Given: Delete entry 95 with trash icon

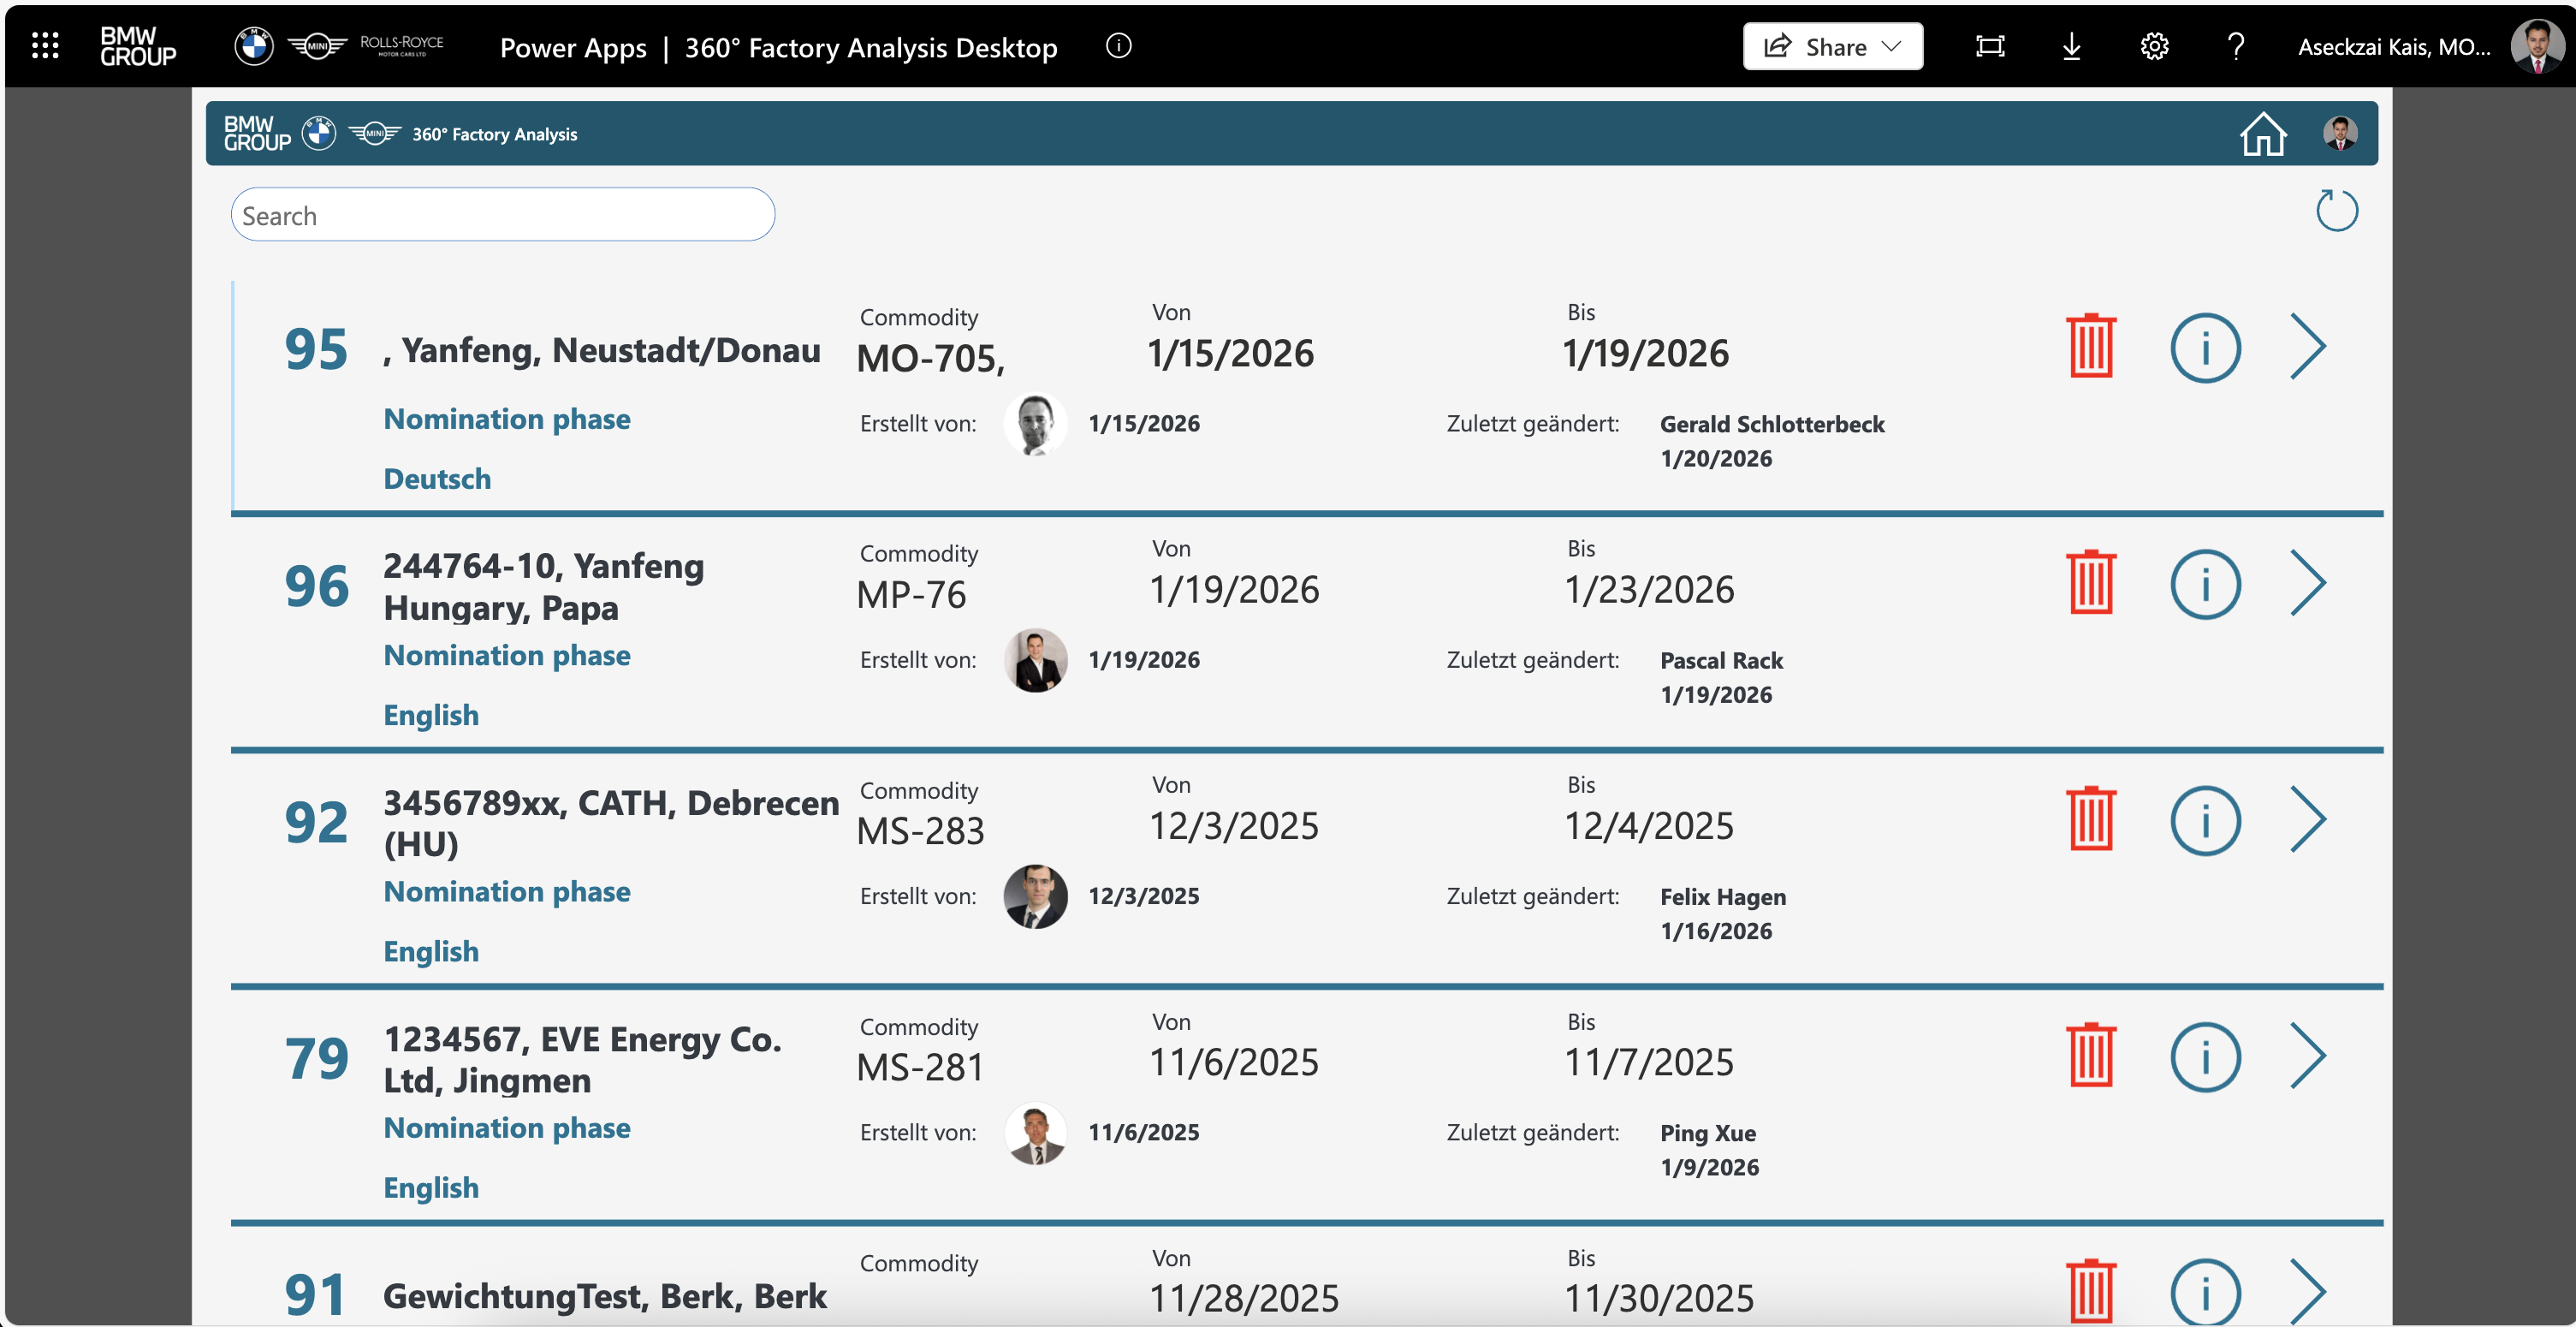Looking at the screenshot, I should point(2090,347).
